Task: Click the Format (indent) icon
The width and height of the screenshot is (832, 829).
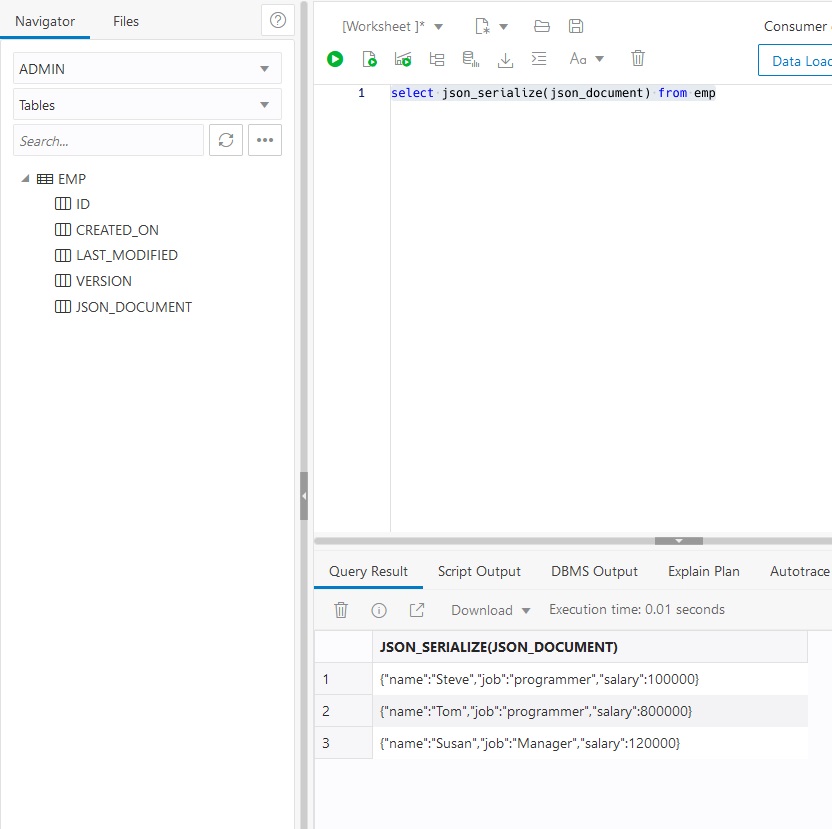Action: click(x=539, y=58)
